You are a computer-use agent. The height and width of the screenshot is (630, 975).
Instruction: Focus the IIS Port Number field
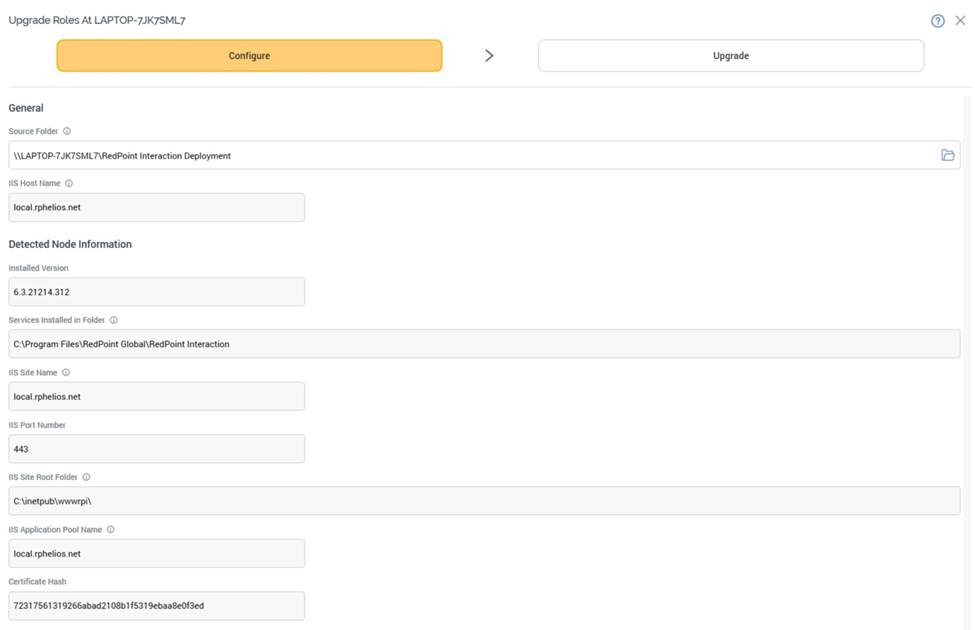[156, 449]
